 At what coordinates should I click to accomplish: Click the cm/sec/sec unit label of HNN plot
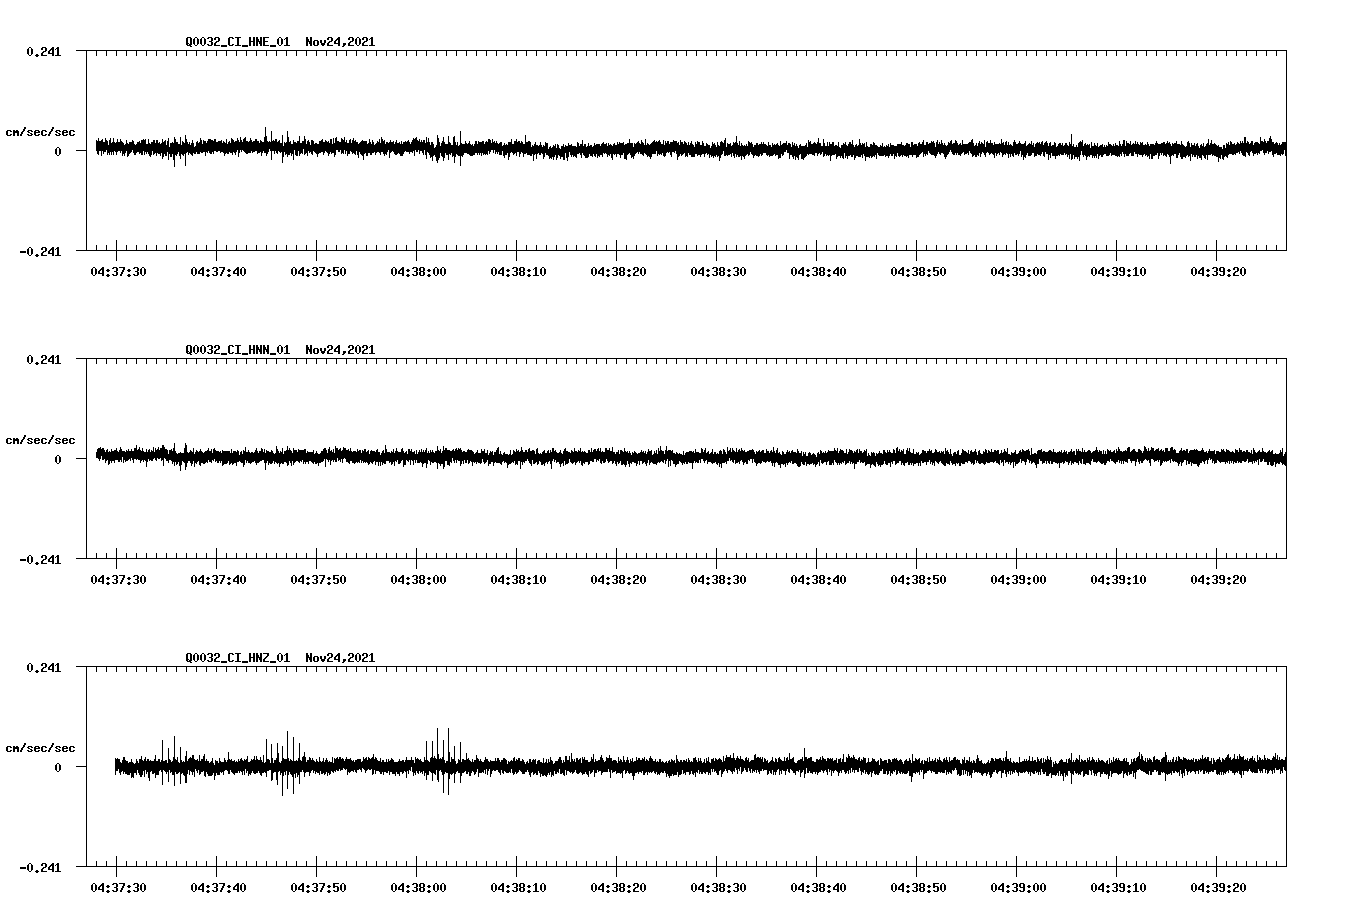point(40,440)
